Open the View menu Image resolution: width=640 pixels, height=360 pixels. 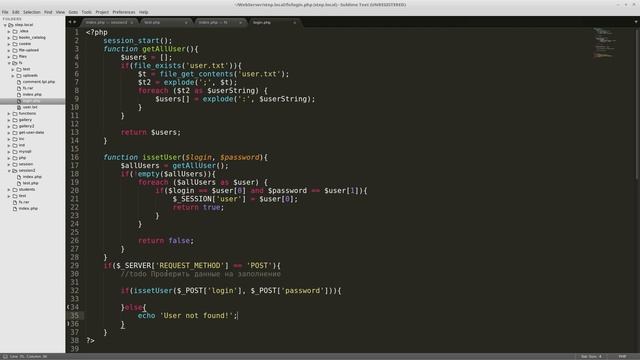point(60,12)
